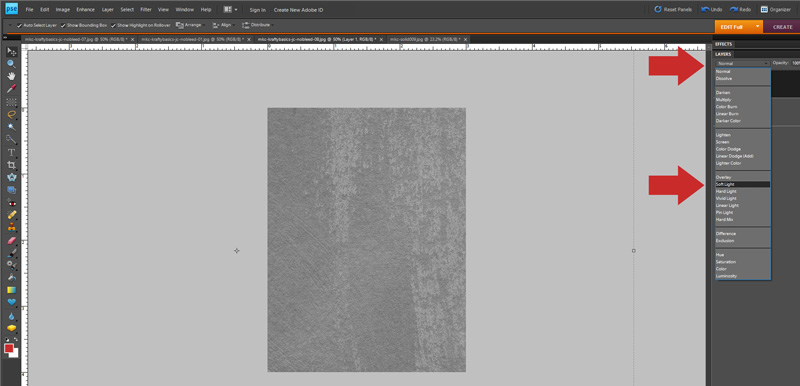Click the Reset Panels button
800x386 pixels.
(673, 9)
